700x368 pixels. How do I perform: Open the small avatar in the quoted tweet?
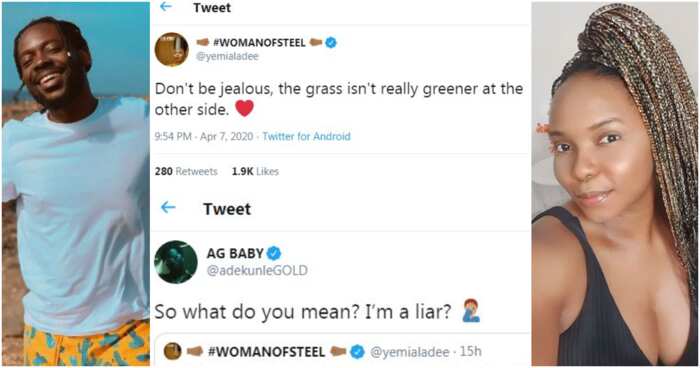[172, 352]
